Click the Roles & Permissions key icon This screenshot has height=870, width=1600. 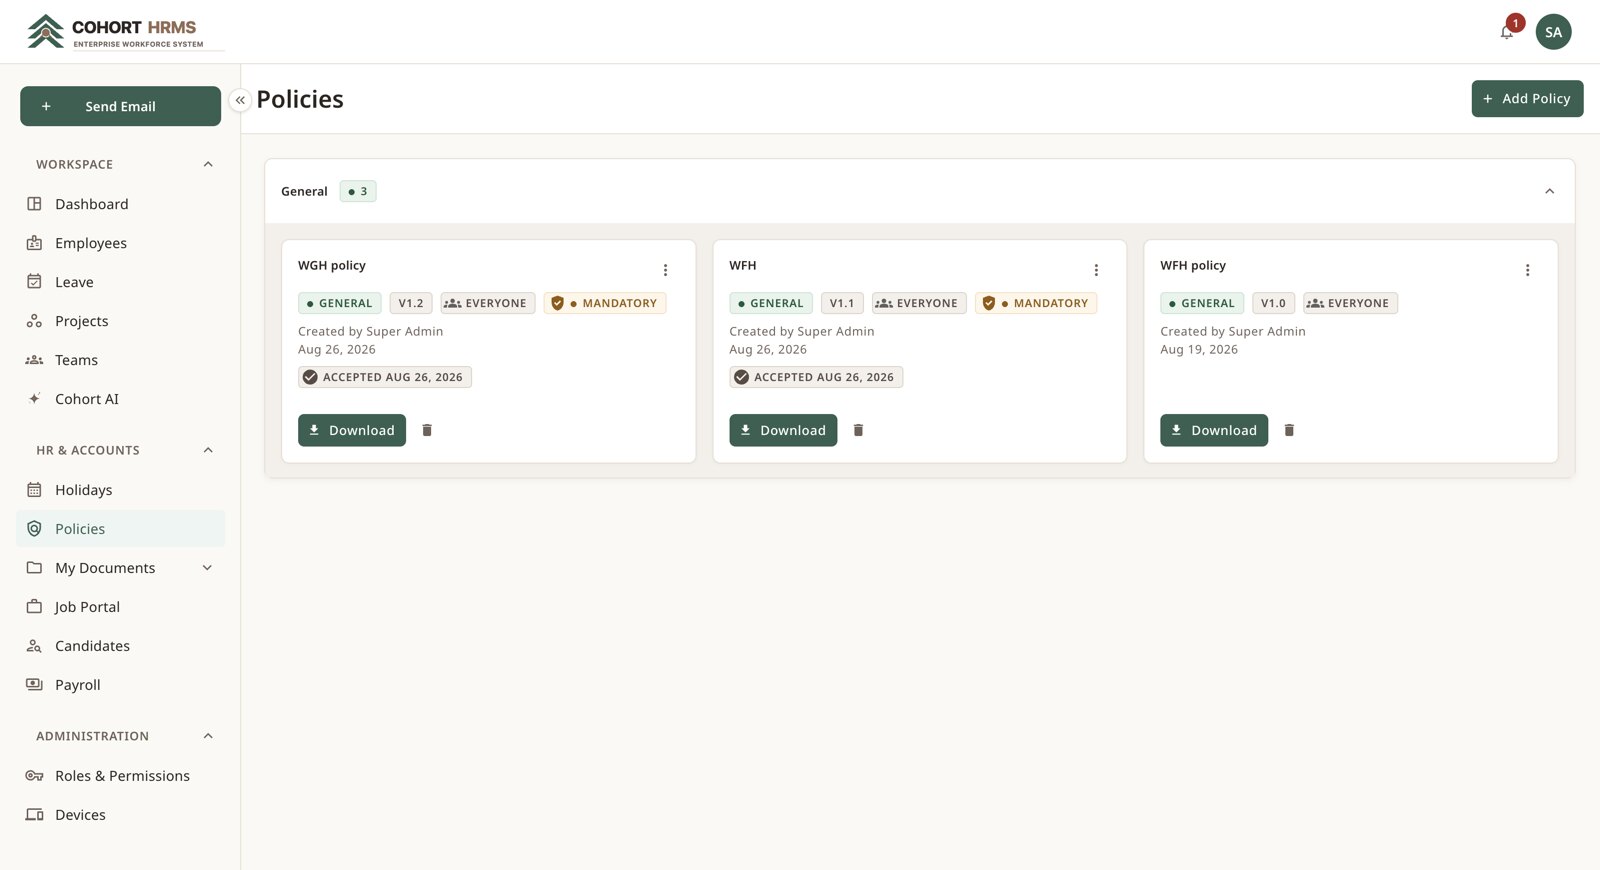[x=34, y=776]
